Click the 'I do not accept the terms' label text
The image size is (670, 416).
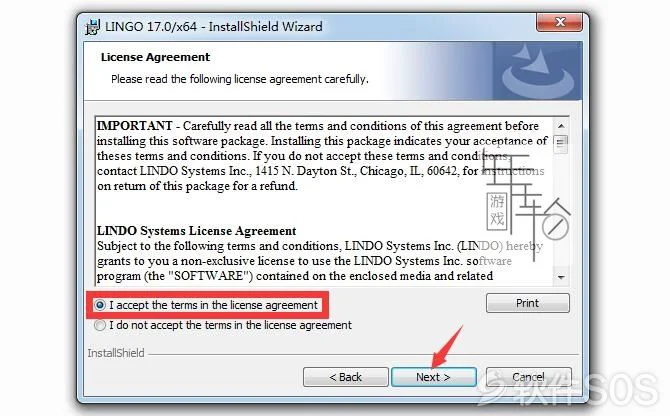tap(230, 325)
